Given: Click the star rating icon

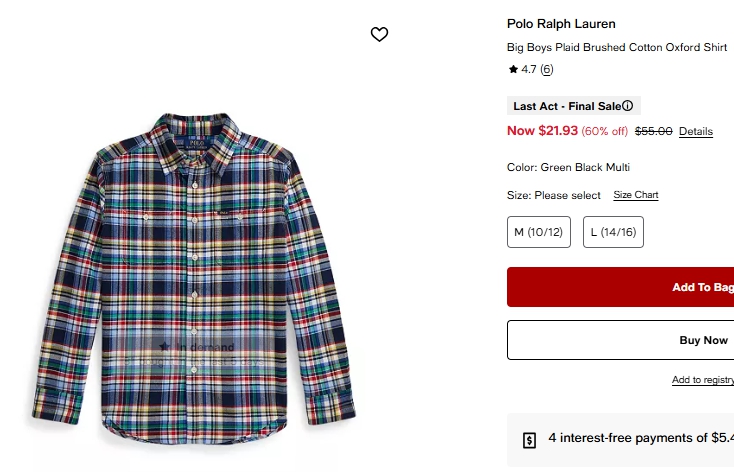Looking at the screenshot, I should click(x=513, y=70).
